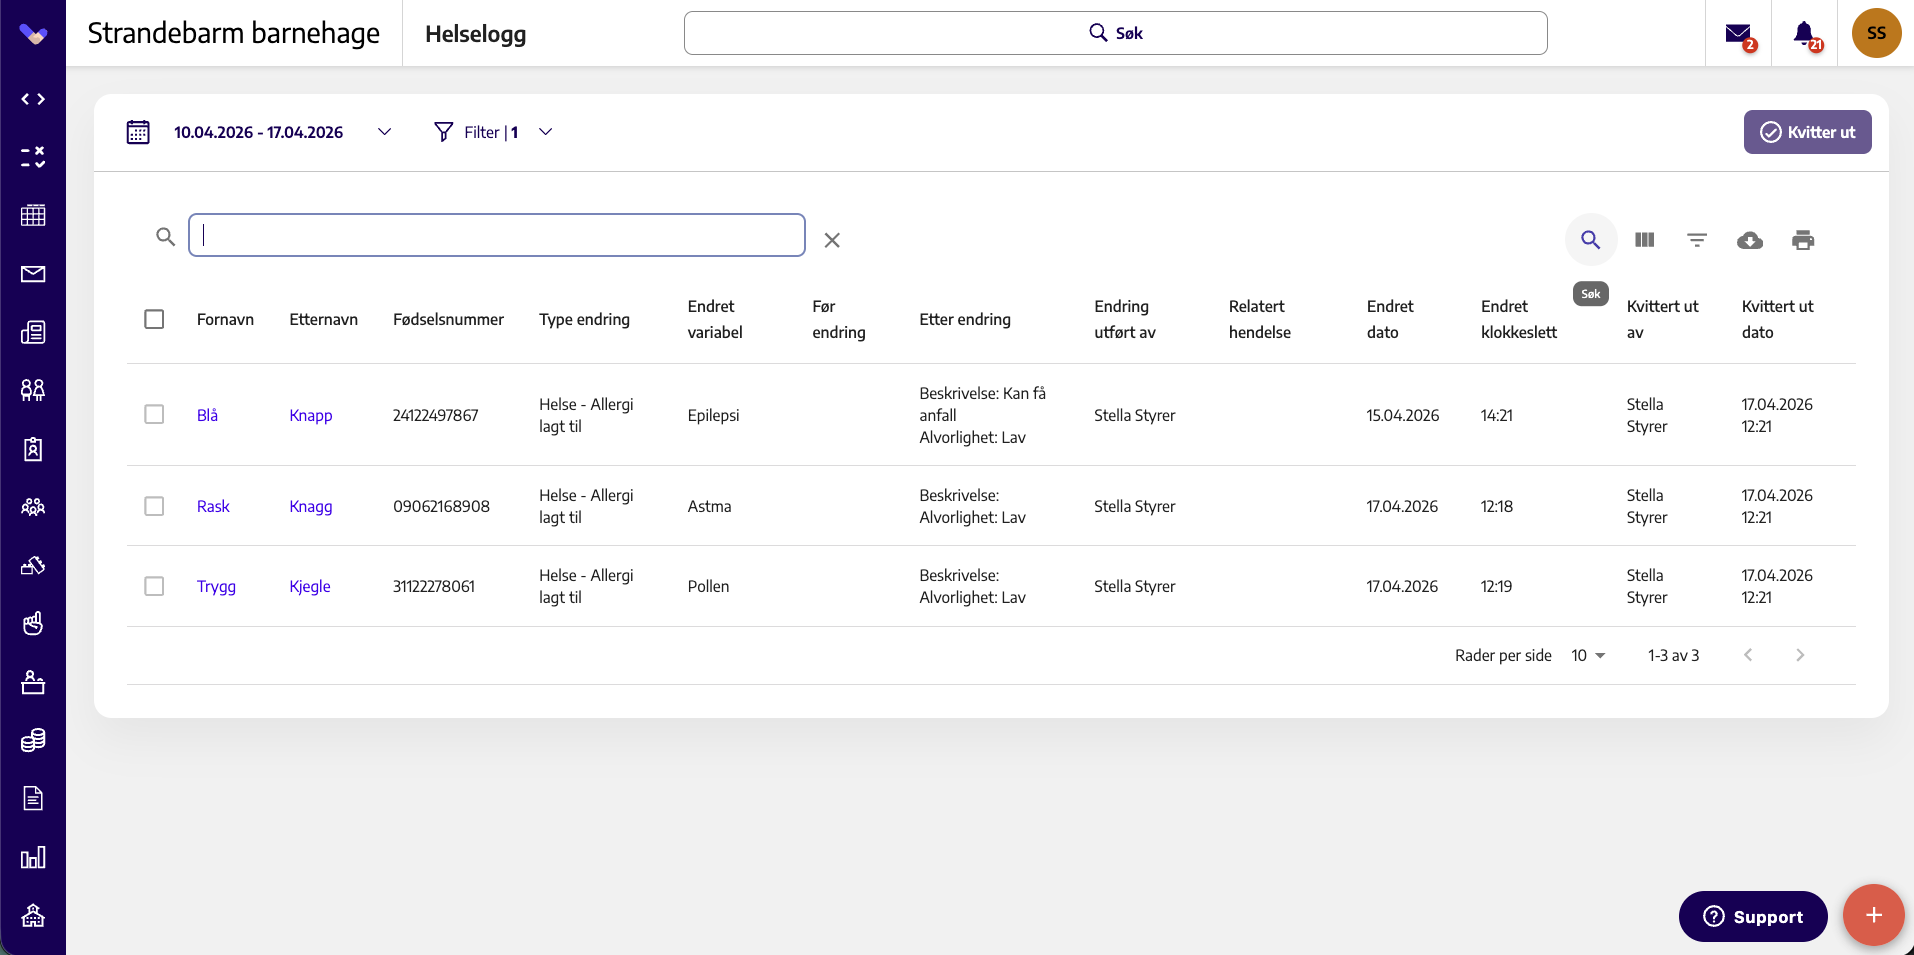Sort by the Endret variabel column header
This screenshot has height=955, width=1914.
[715, 319]
